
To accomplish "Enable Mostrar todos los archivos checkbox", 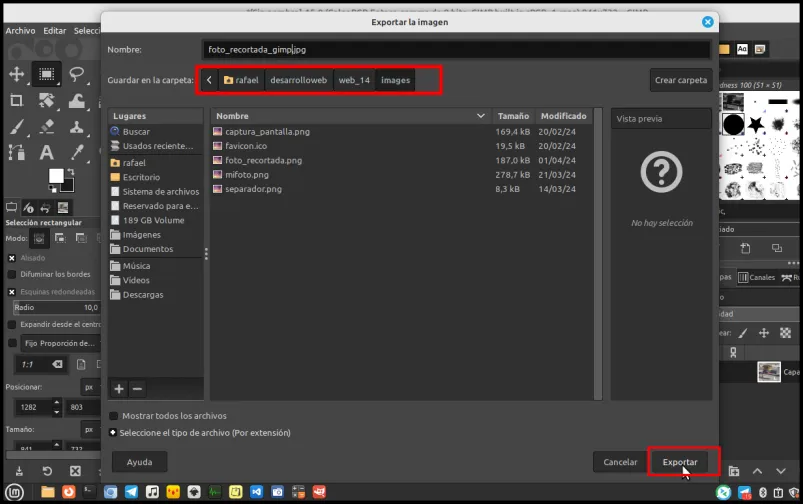I will click(x=114, y=416).
